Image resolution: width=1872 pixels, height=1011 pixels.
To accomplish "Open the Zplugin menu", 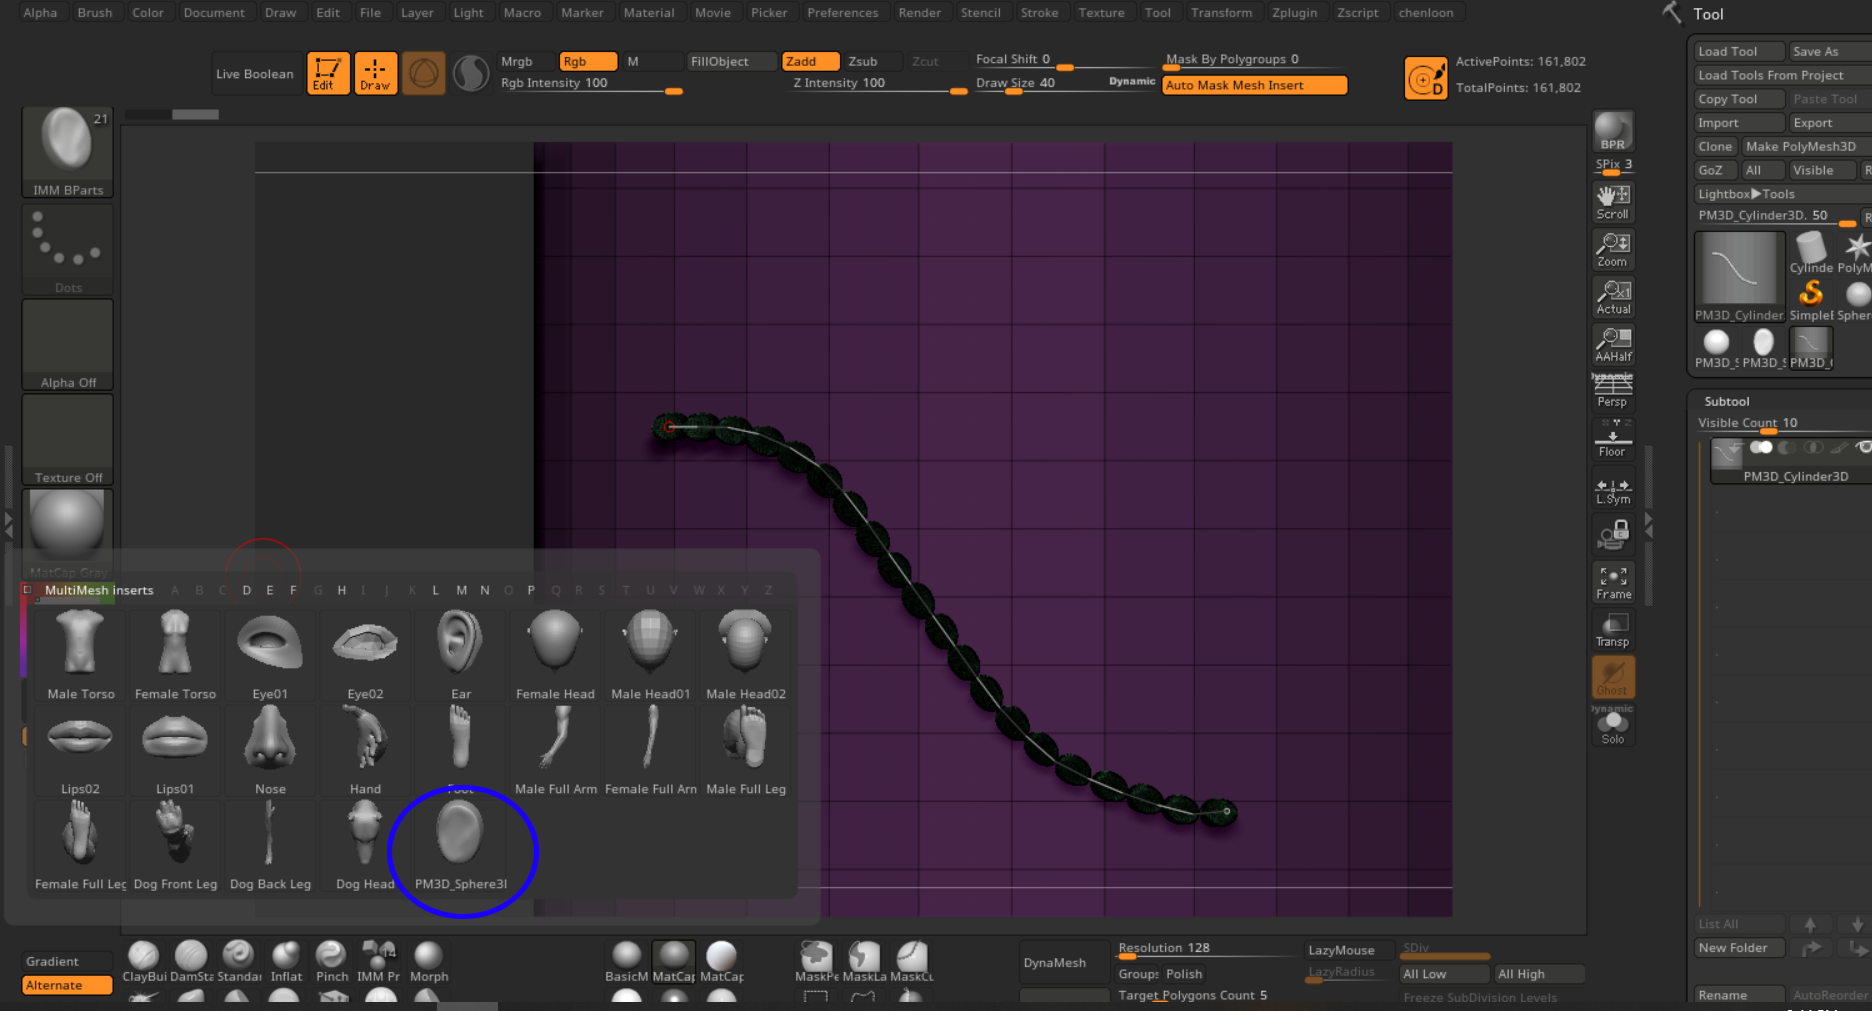I will [1293, 13].
